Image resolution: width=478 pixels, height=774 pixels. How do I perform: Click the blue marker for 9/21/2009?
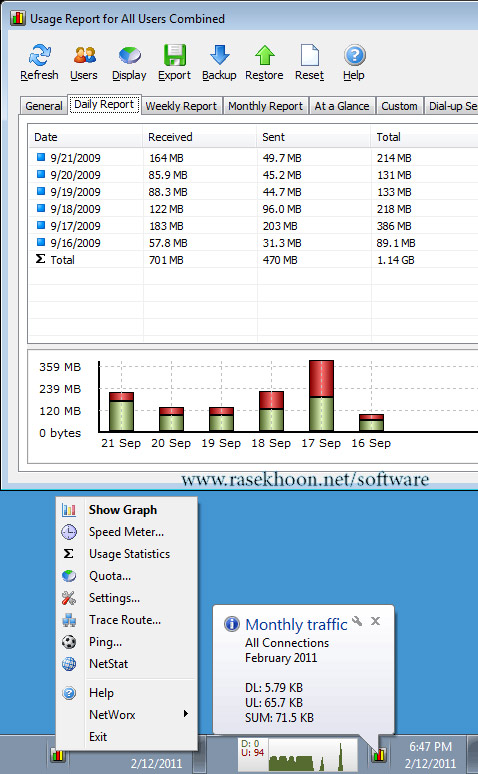coord(41,157)
